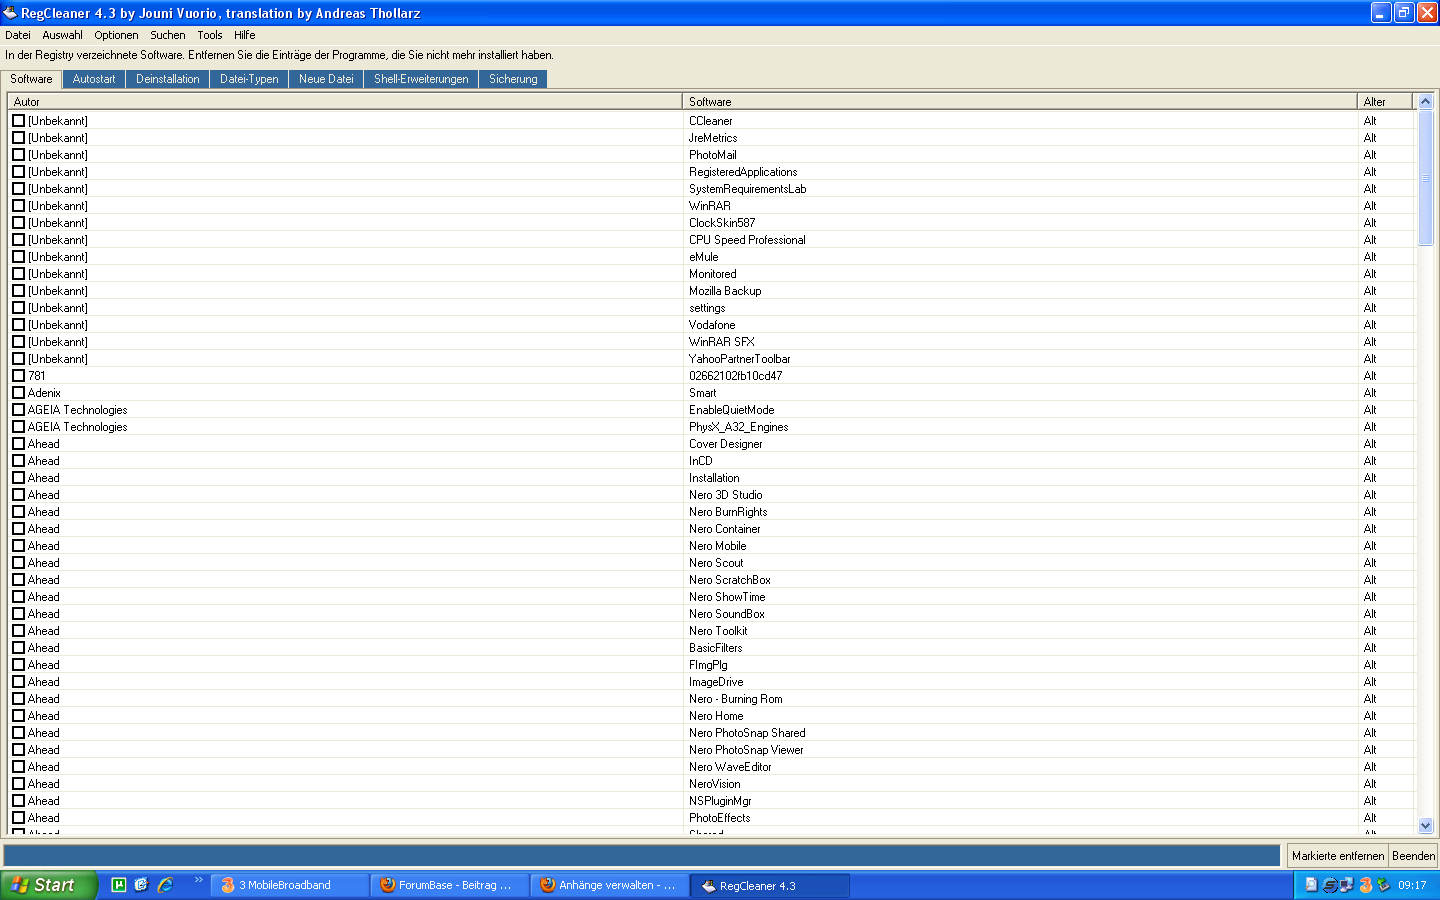Select the Software tab
1440x900 pixels.
coord(31,79)
